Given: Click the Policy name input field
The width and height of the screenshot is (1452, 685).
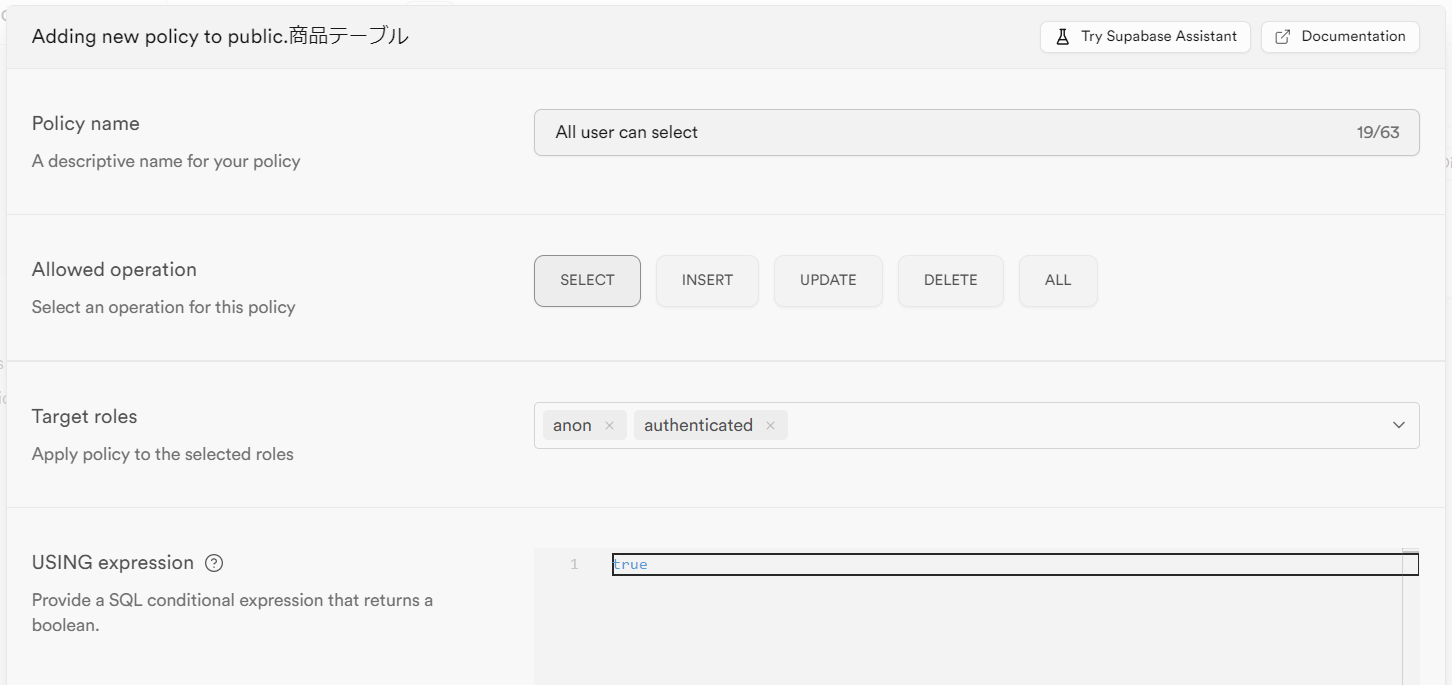Looking at the screenshot, I should tap(940, 133).
